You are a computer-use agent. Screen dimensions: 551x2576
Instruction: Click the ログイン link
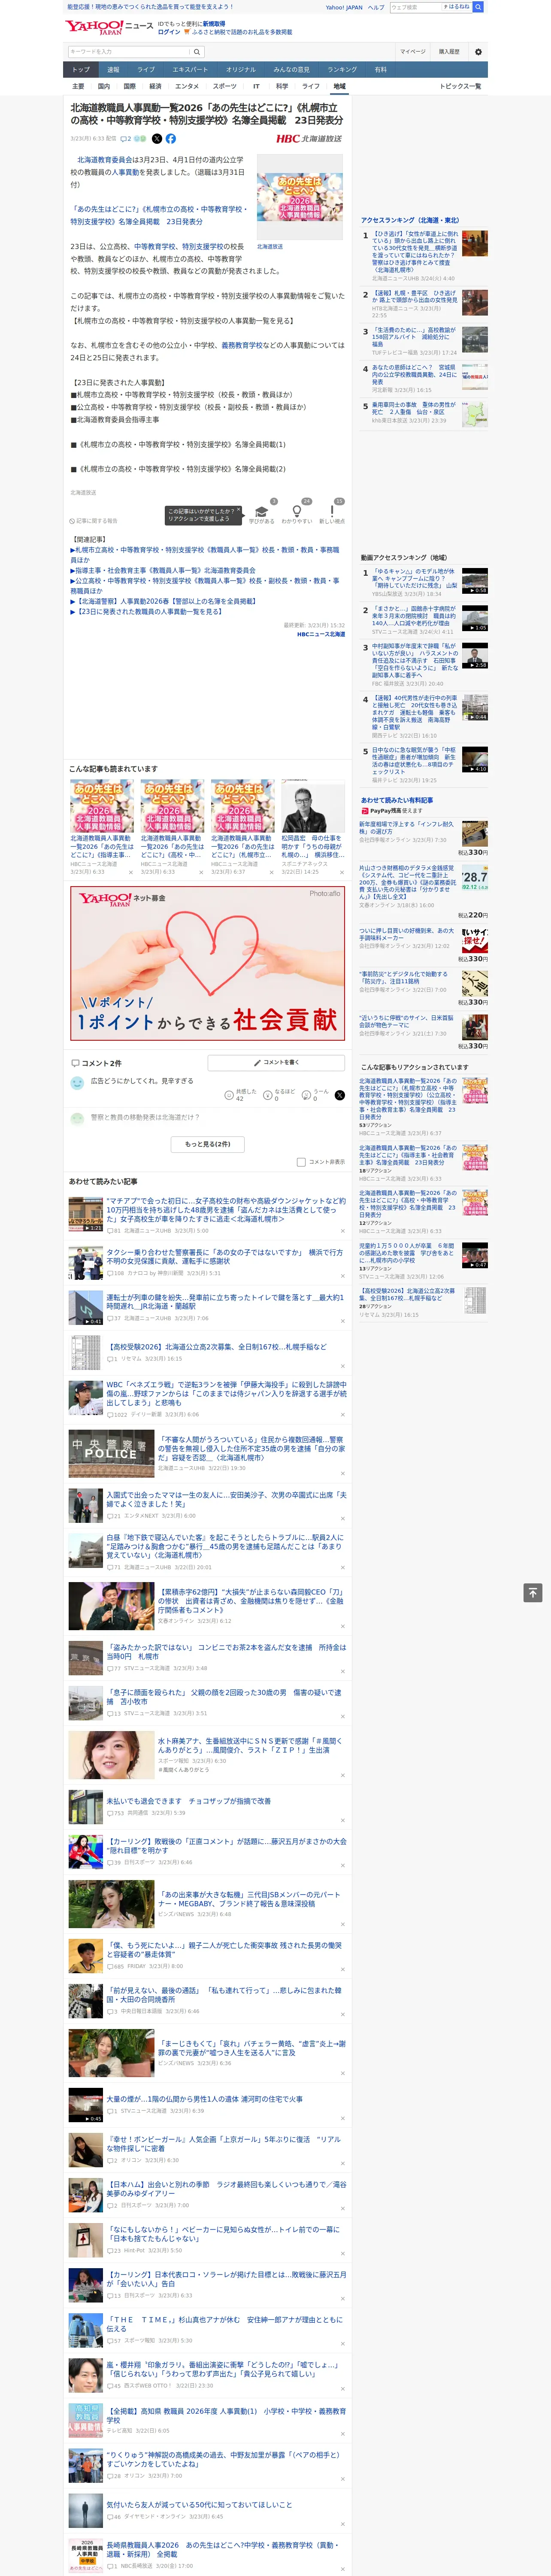[x=169, y=32]
